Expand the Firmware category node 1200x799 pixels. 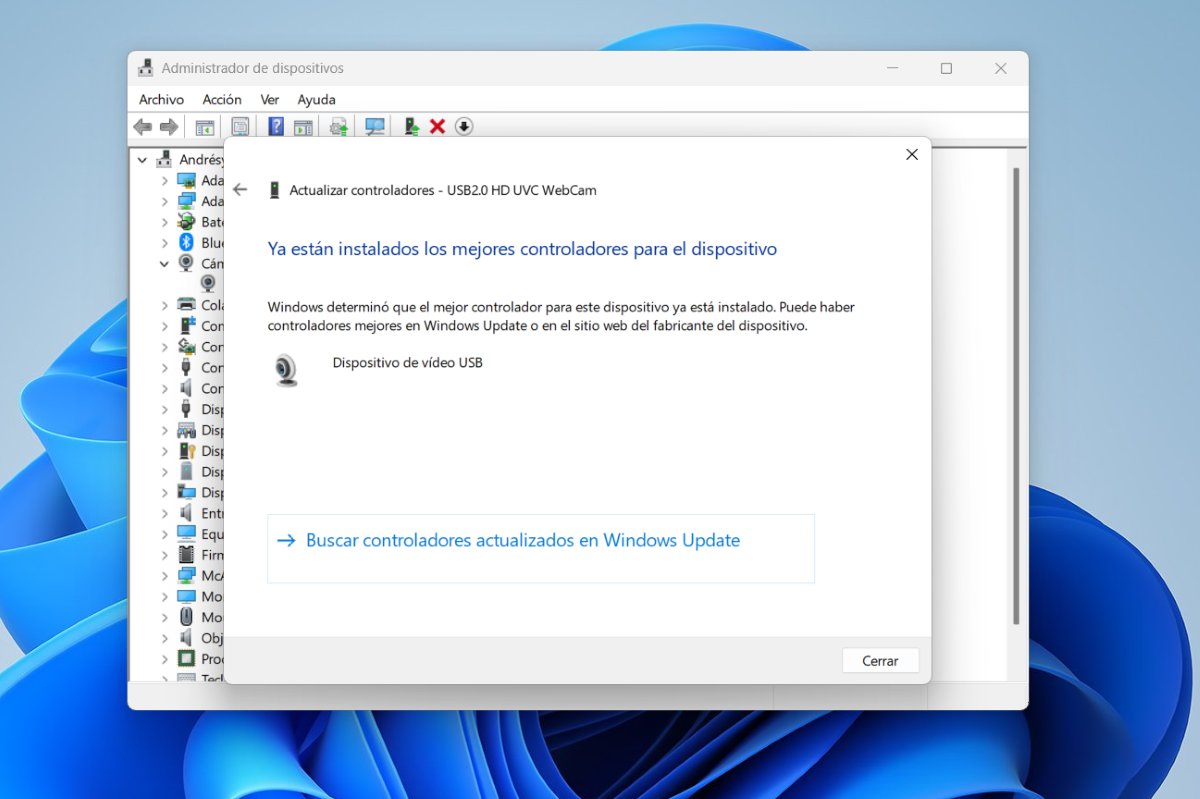(165, 555)
